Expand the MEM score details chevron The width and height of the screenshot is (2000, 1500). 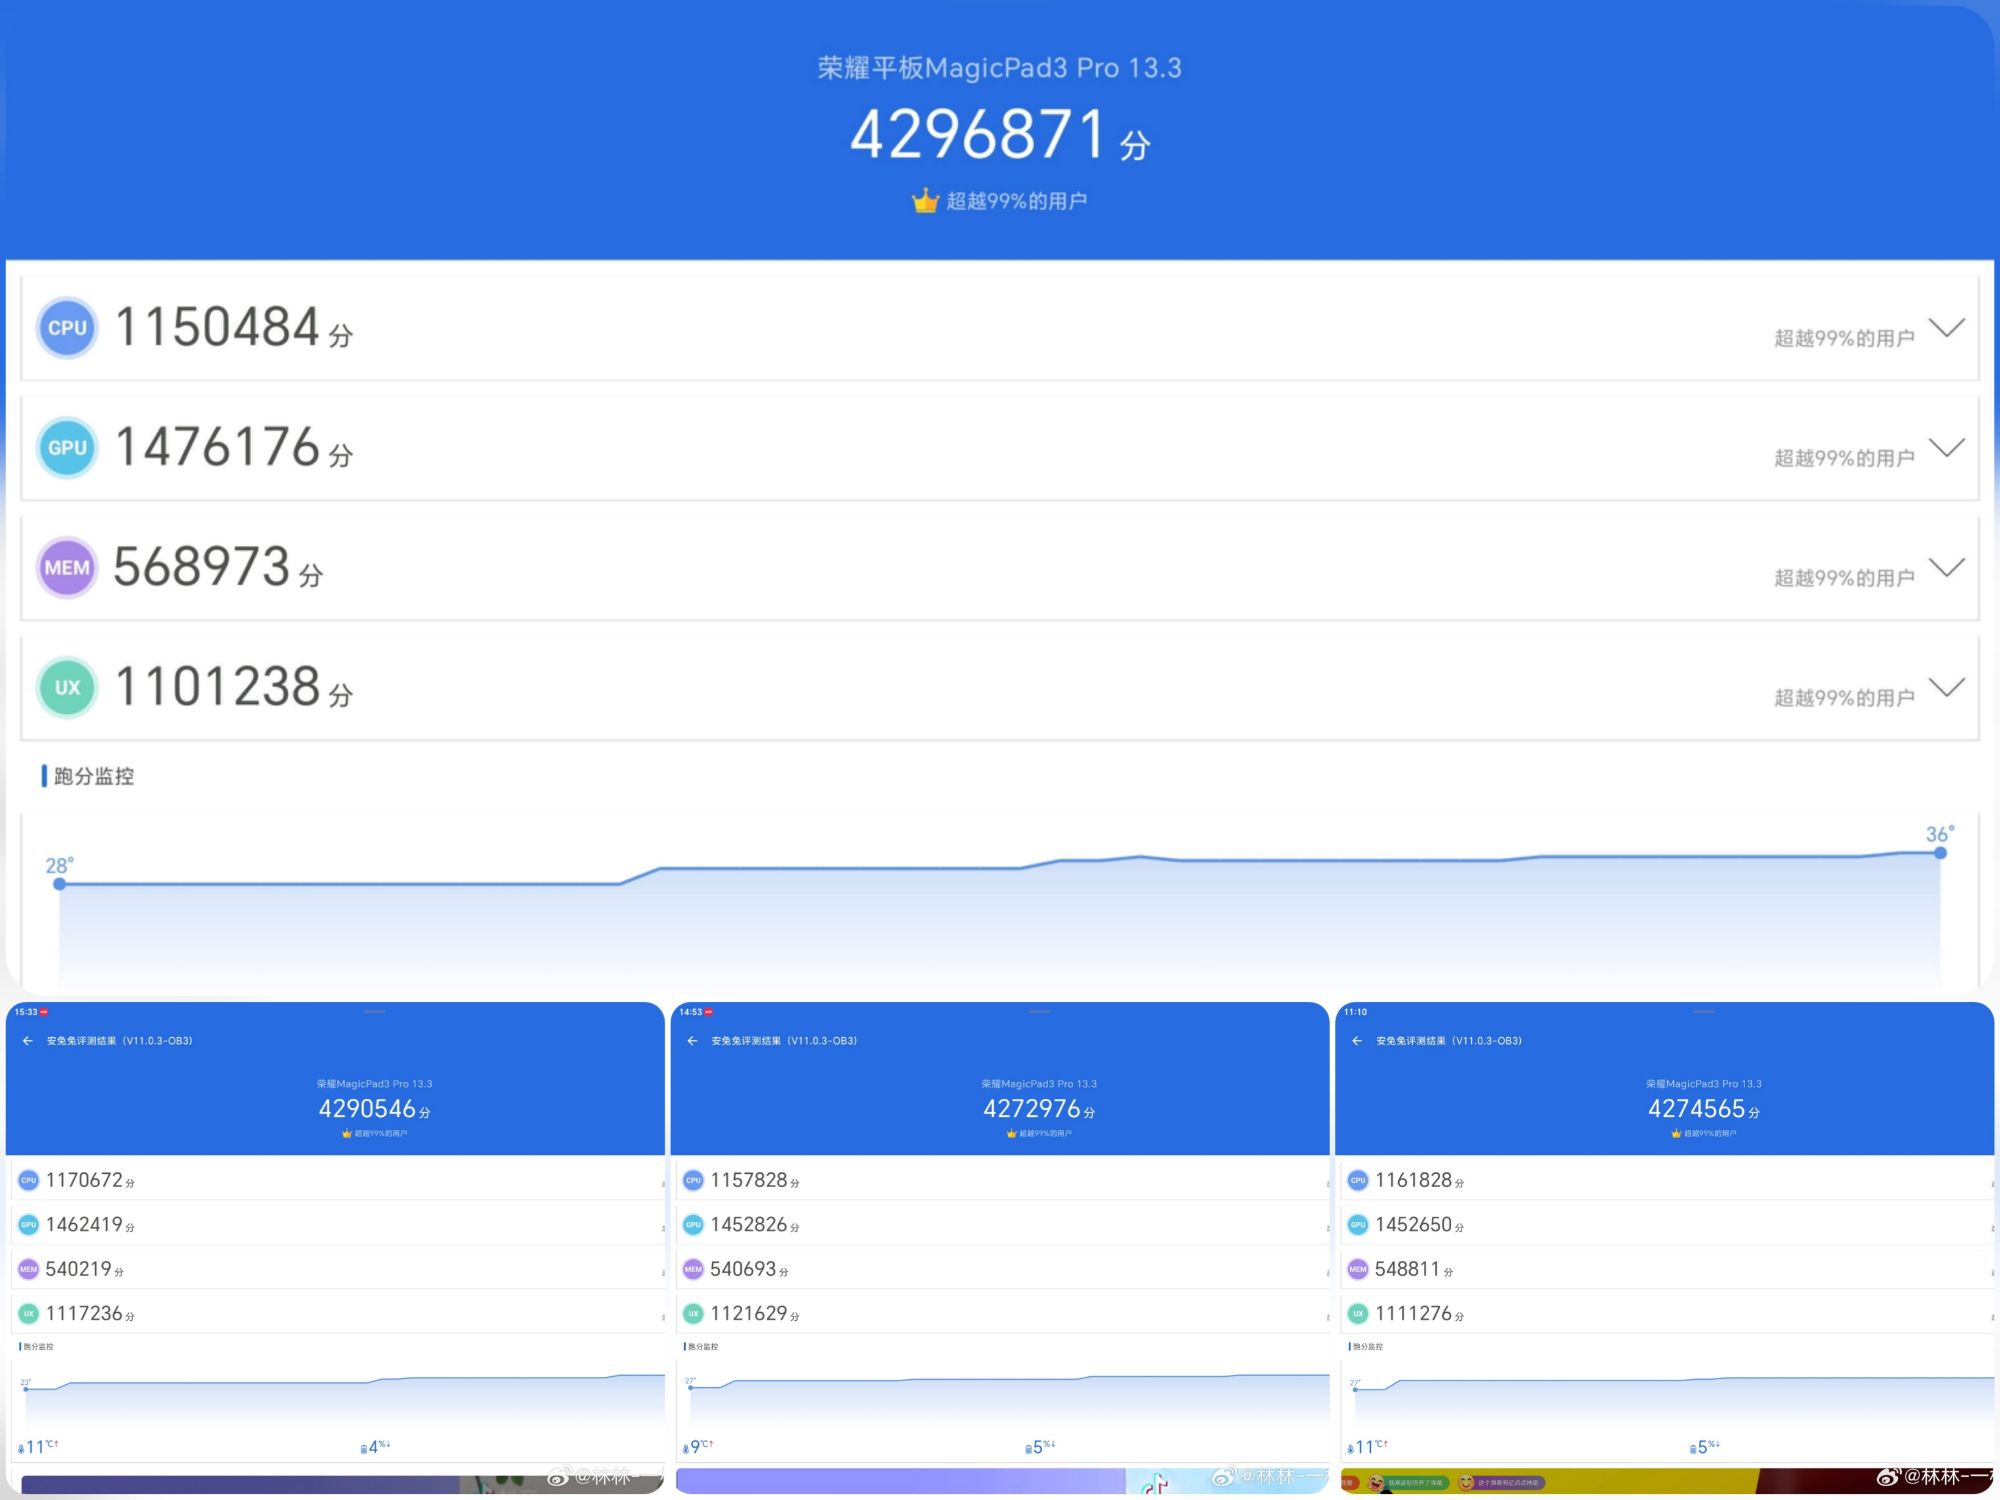[x=1946, y=568]
